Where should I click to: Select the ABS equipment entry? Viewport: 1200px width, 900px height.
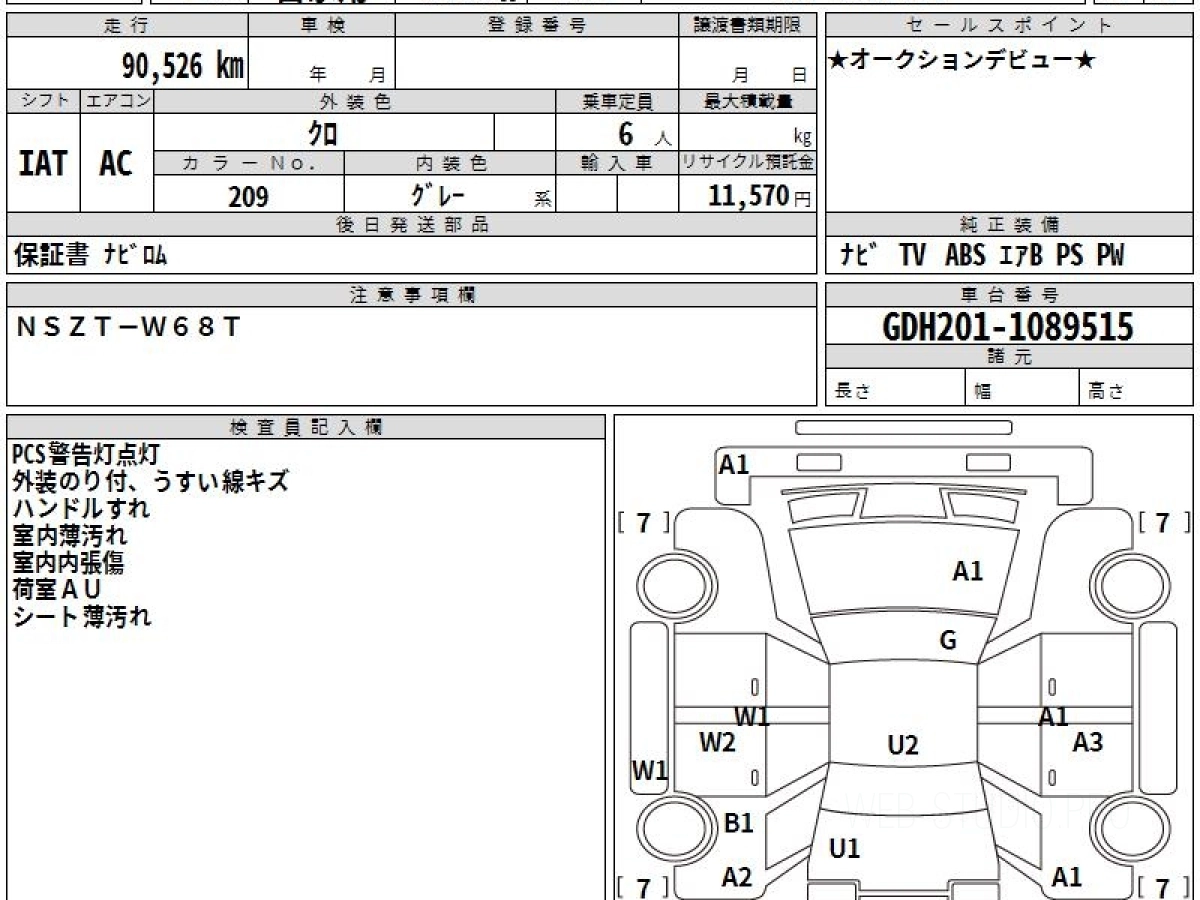click(x=965, y=256)
